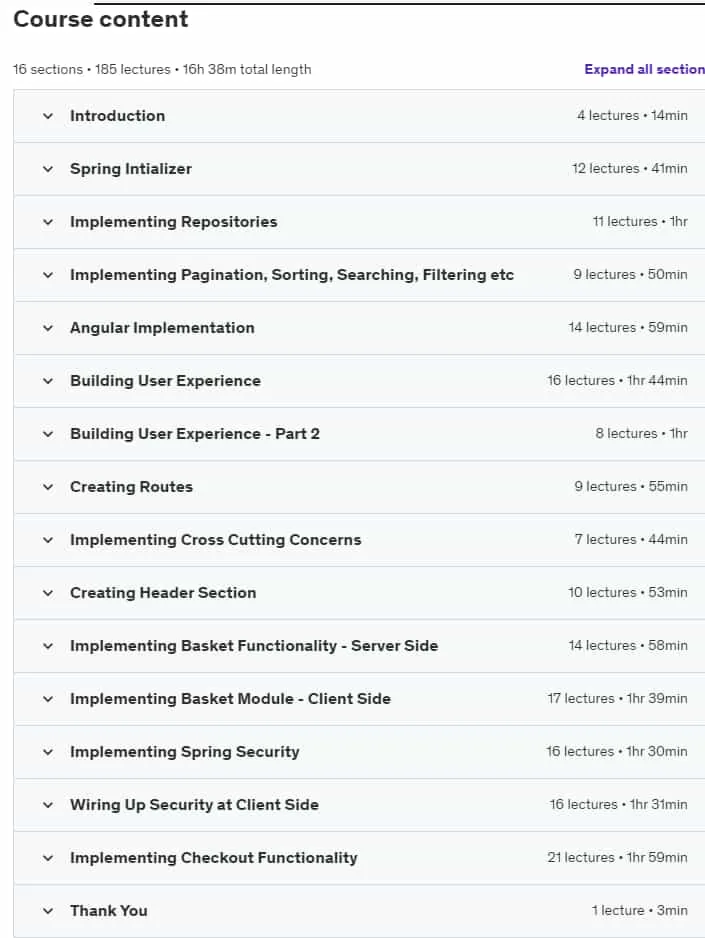Screen dimensions: 705x938
Task: Click the 4 lectures • 14min label
Action: click(632, 115)
